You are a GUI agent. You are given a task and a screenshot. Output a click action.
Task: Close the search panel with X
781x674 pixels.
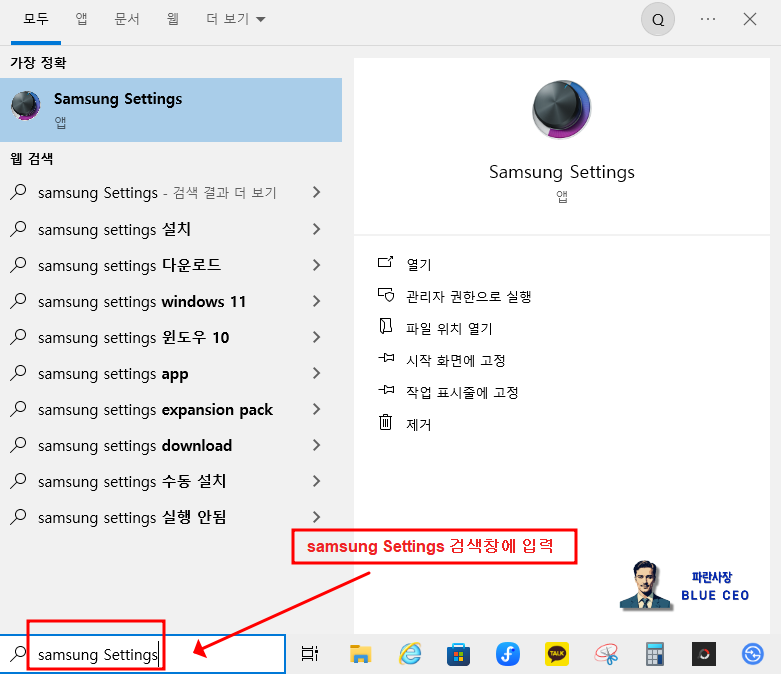tap(750, 19)
